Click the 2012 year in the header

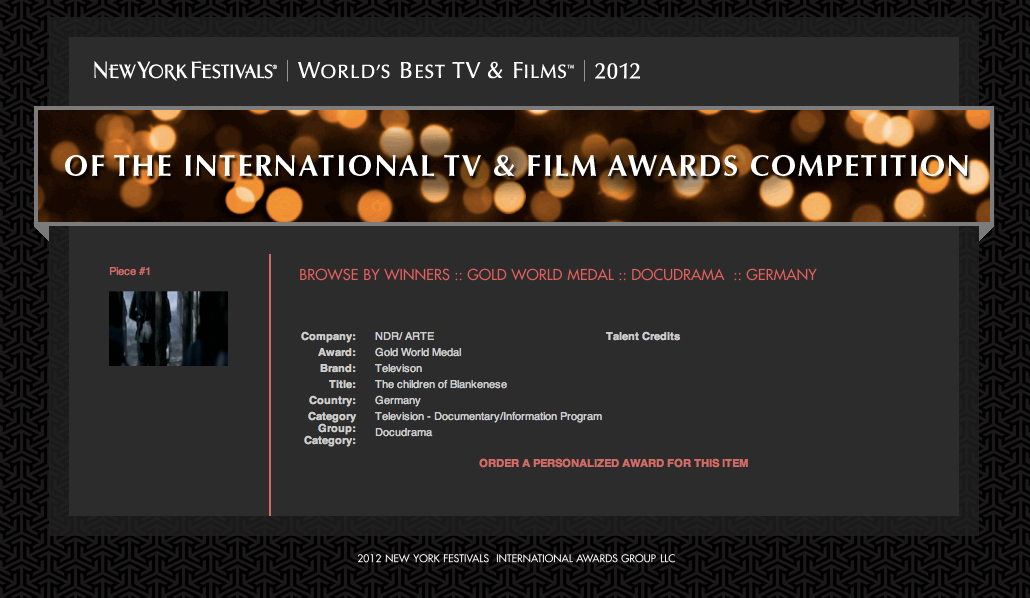(x=617, y=71)
